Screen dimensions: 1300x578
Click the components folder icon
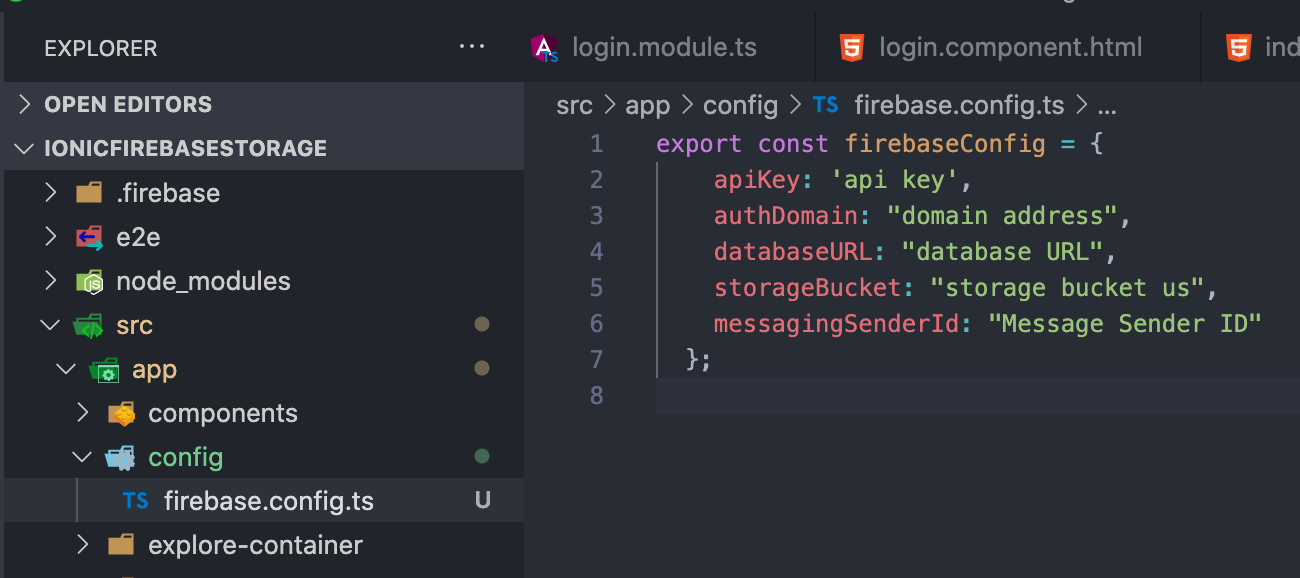[121, 413]
